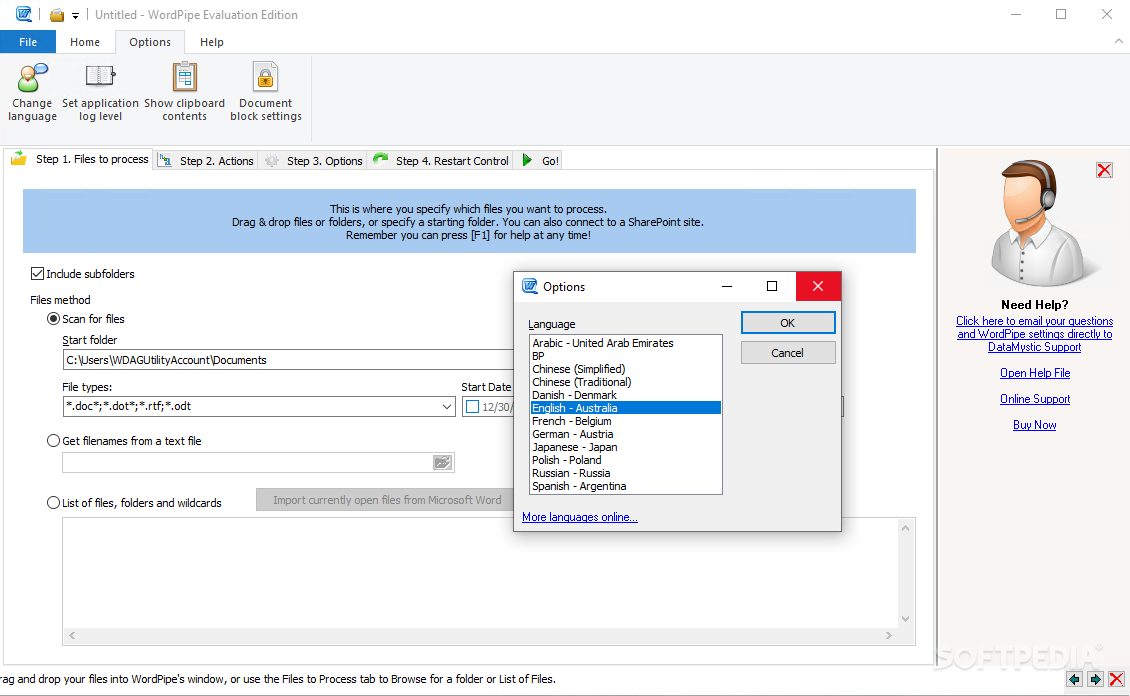This screenshot has height=696, width=1130.
Task: Click the Go! tab
Action: (x=540, y=161)
